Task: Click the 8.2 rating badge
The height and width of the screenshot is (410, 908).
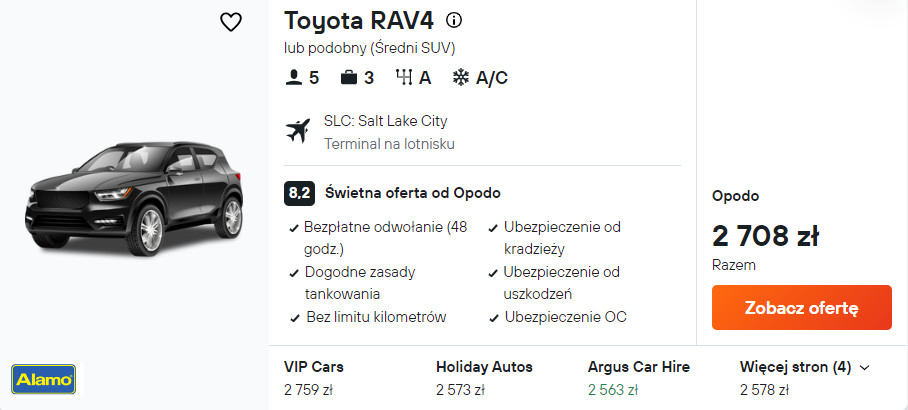Action: [299, 193]
